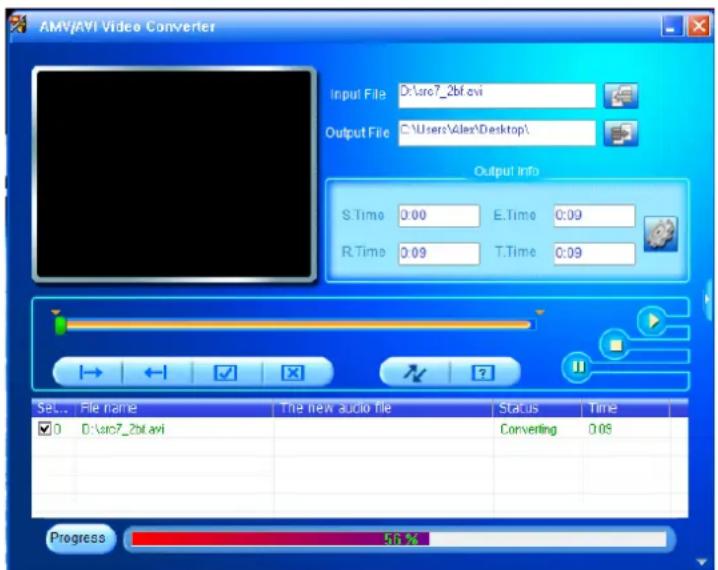Focus the Output File path field

pyautogui.click(x=497, y=133)
